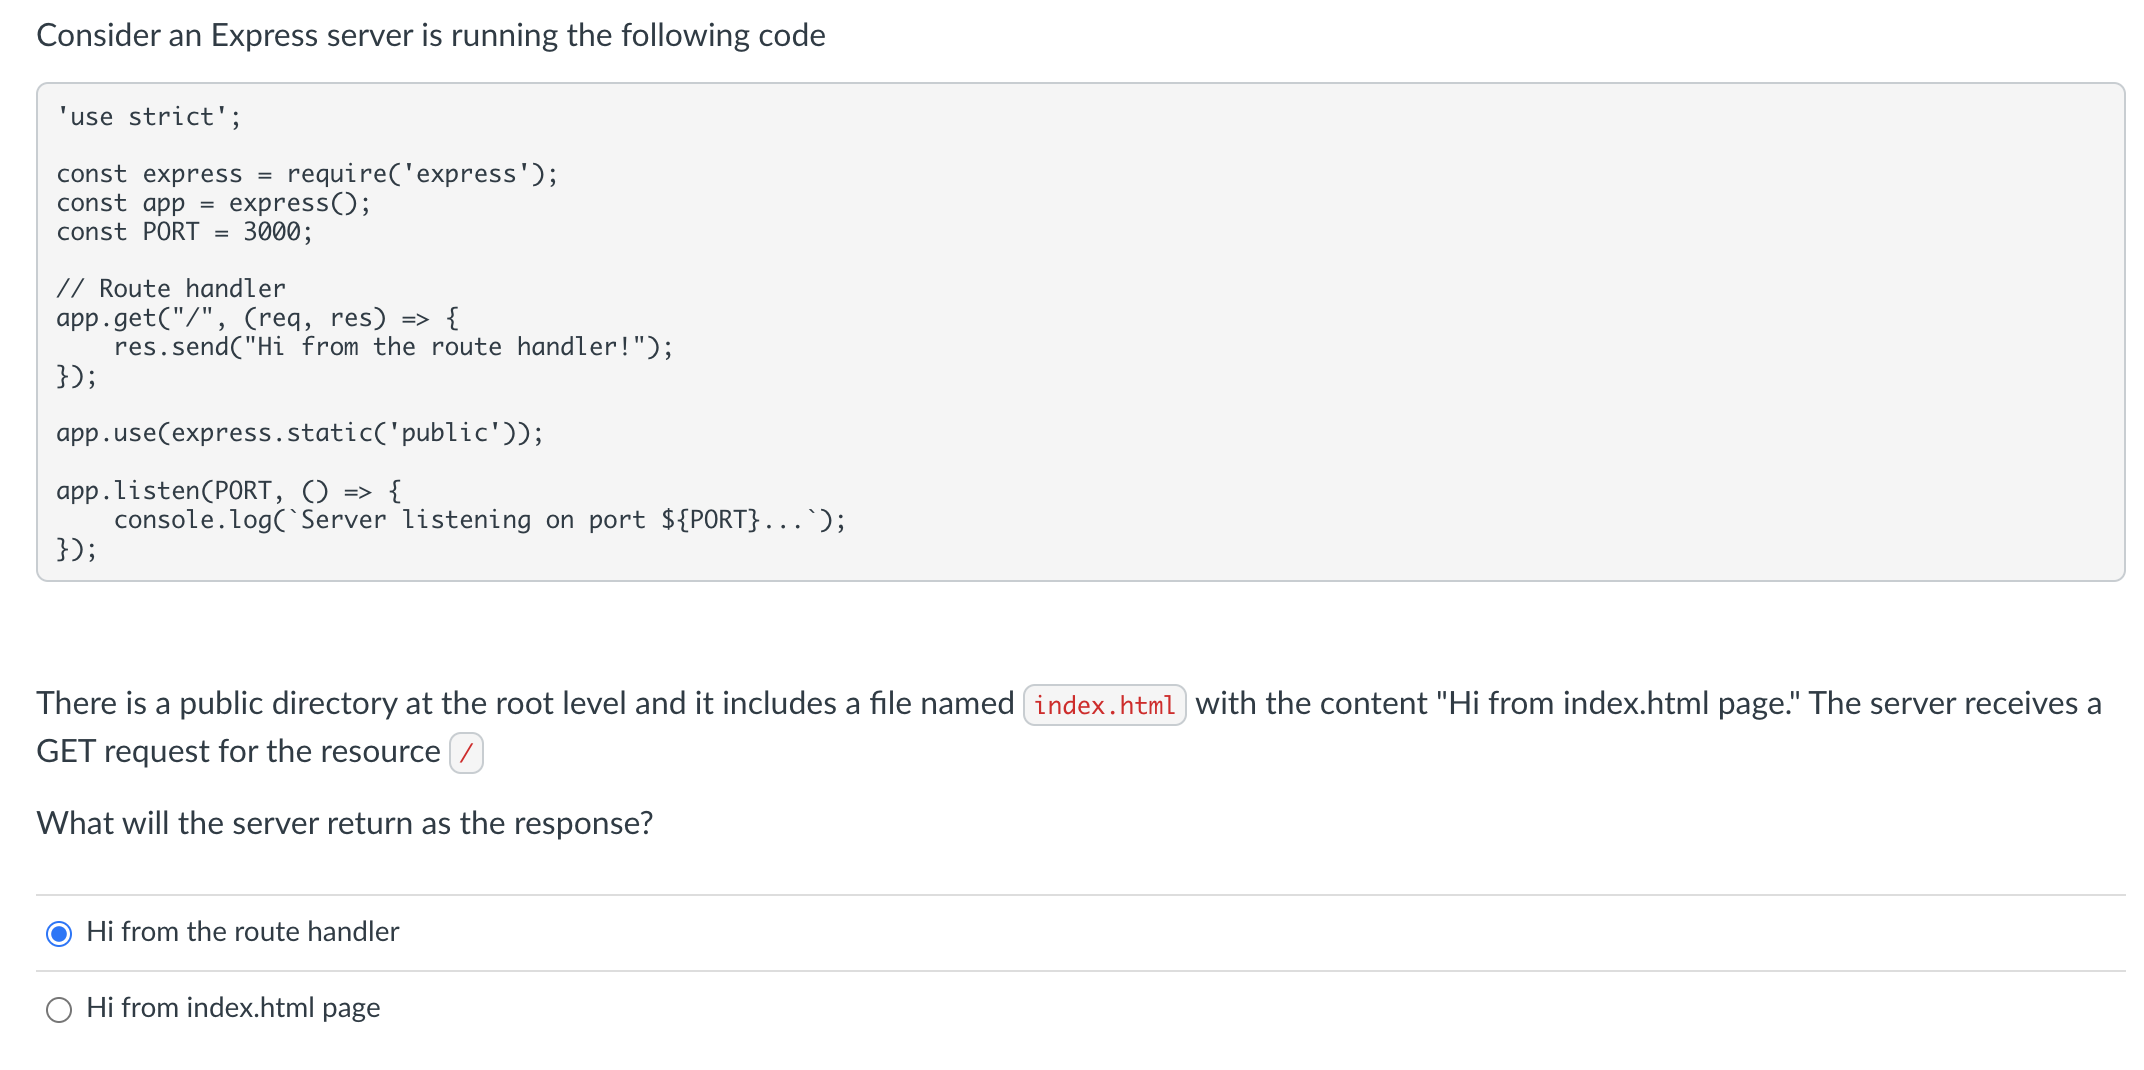Click the // Route handler comment
The height and width of the screenshot is (1070, 2144).
[171, 288]
